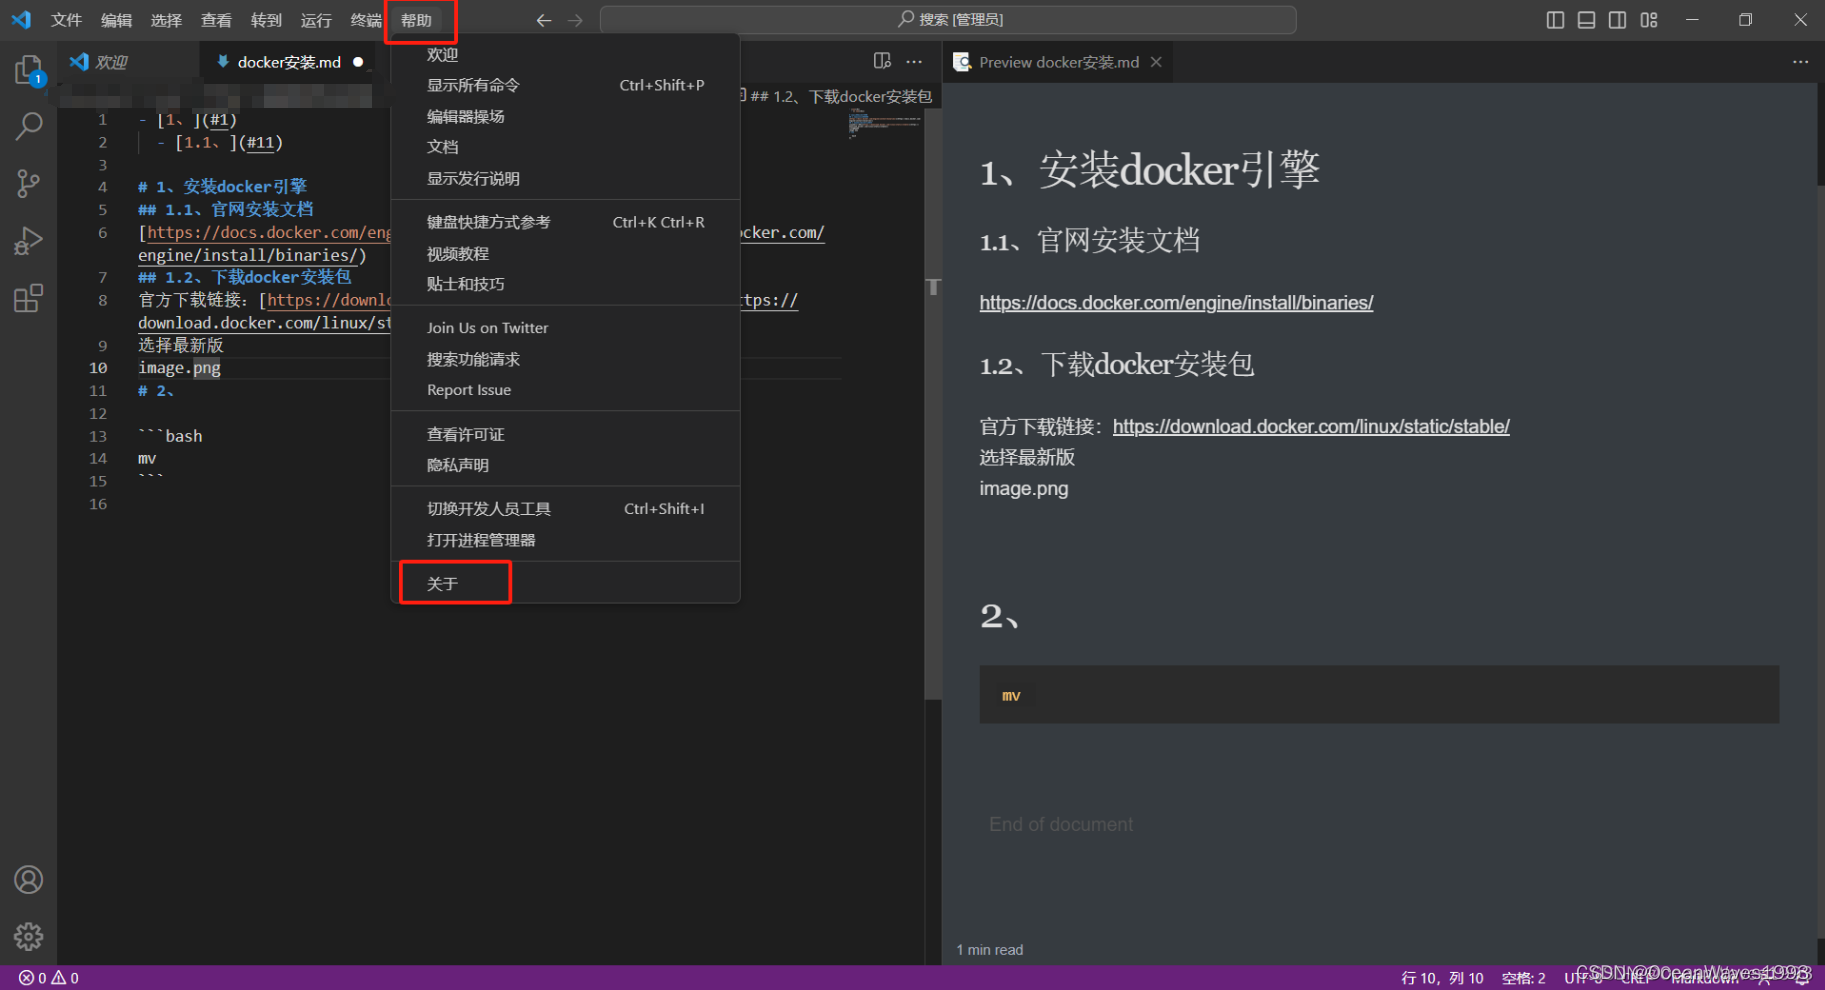The image size is (1825, 990).
Task: Open download.docker.com stable link in preview
Action: (1311, 427)
